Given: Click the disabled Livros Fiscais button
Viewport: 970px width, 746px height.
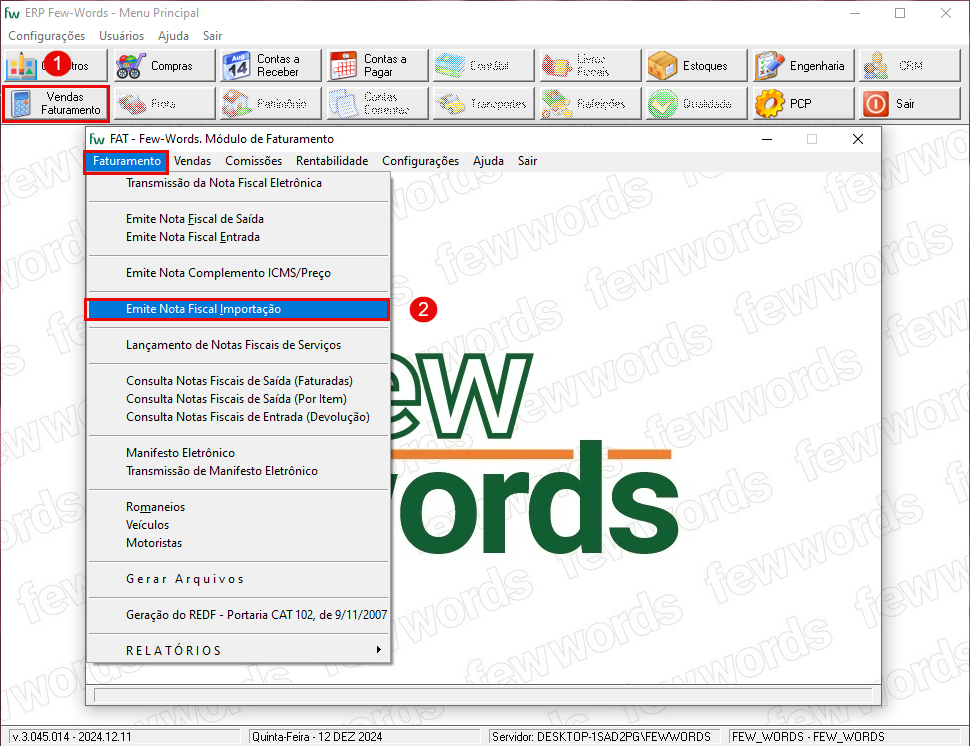Looking at the screenshot, I should tap(590, 66).
